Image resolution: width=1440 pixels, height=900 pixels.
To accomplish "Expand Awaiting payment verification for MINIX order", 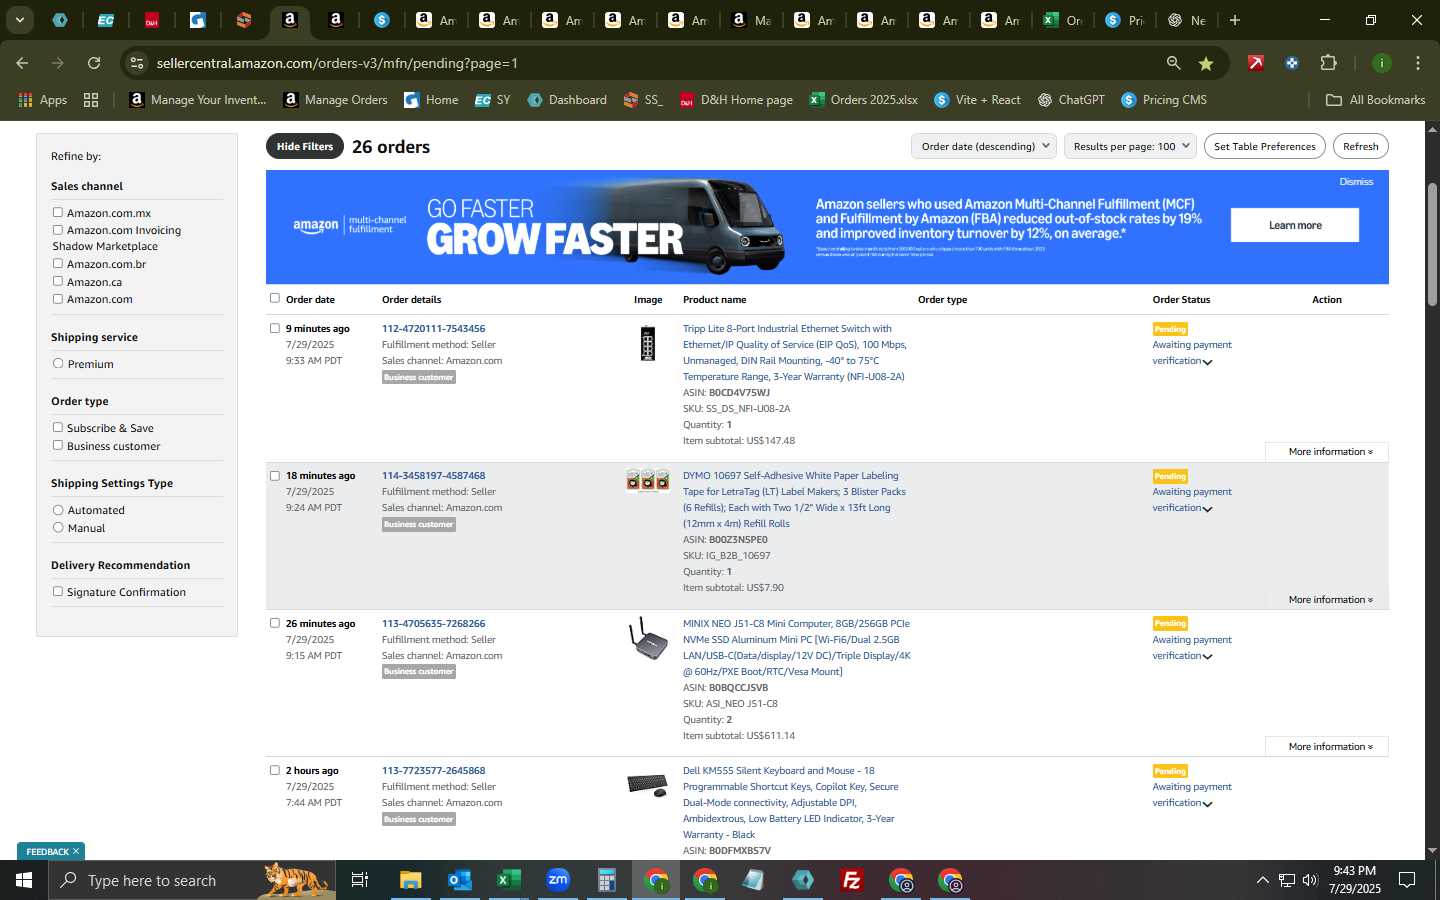I will tap(1207, 657).
